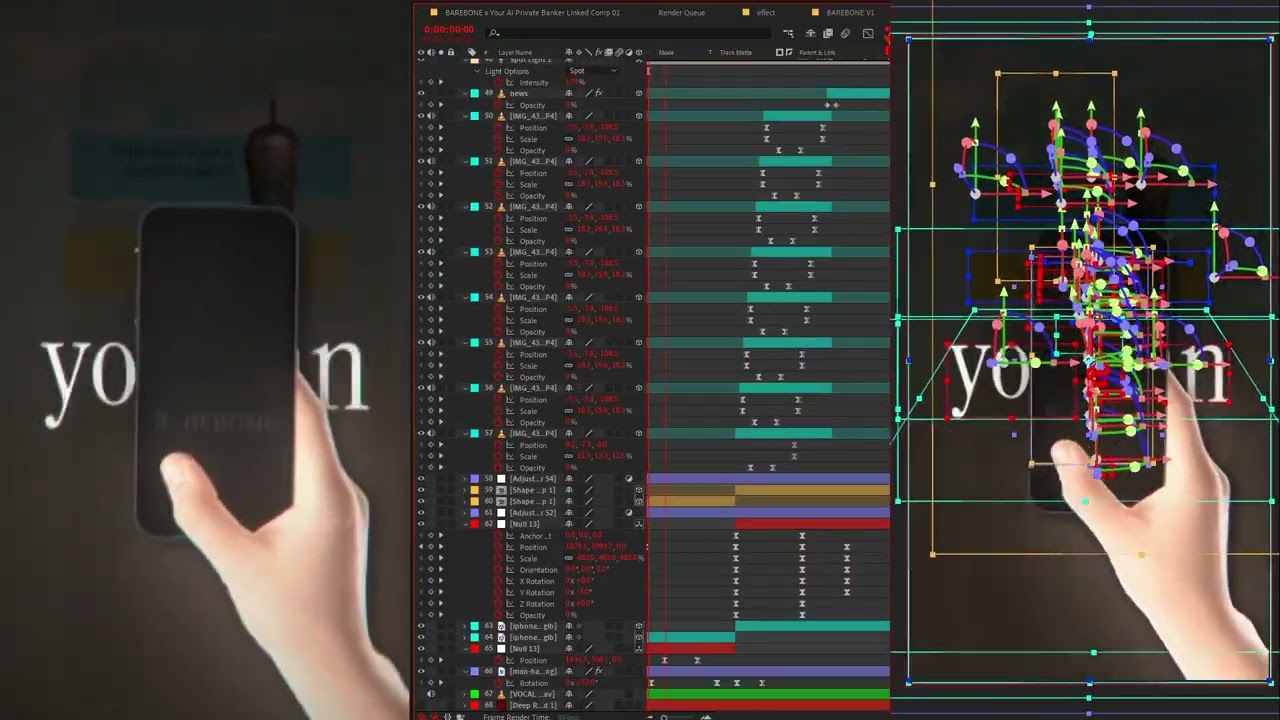This screenshot has height=720, width=1280.
Task: Toggle shy switch for layer 67 VOCAL
Action: [569, 694]
